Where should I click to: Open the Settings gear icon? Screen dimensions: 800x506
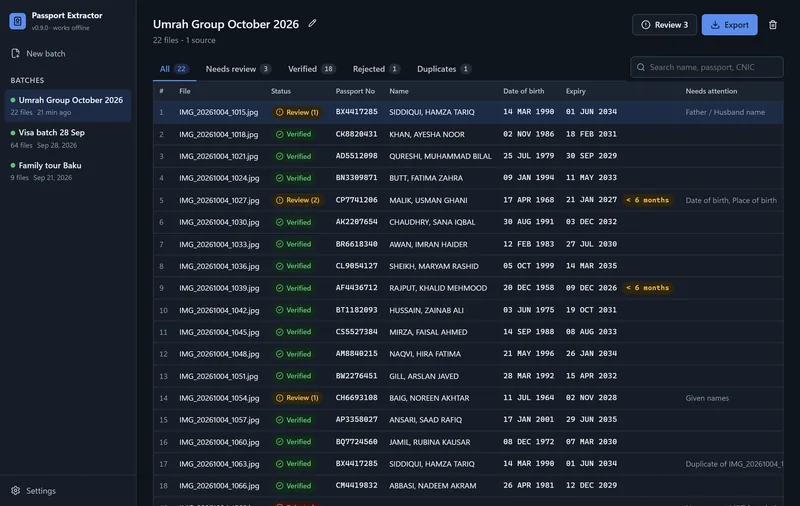coord(15,490)
